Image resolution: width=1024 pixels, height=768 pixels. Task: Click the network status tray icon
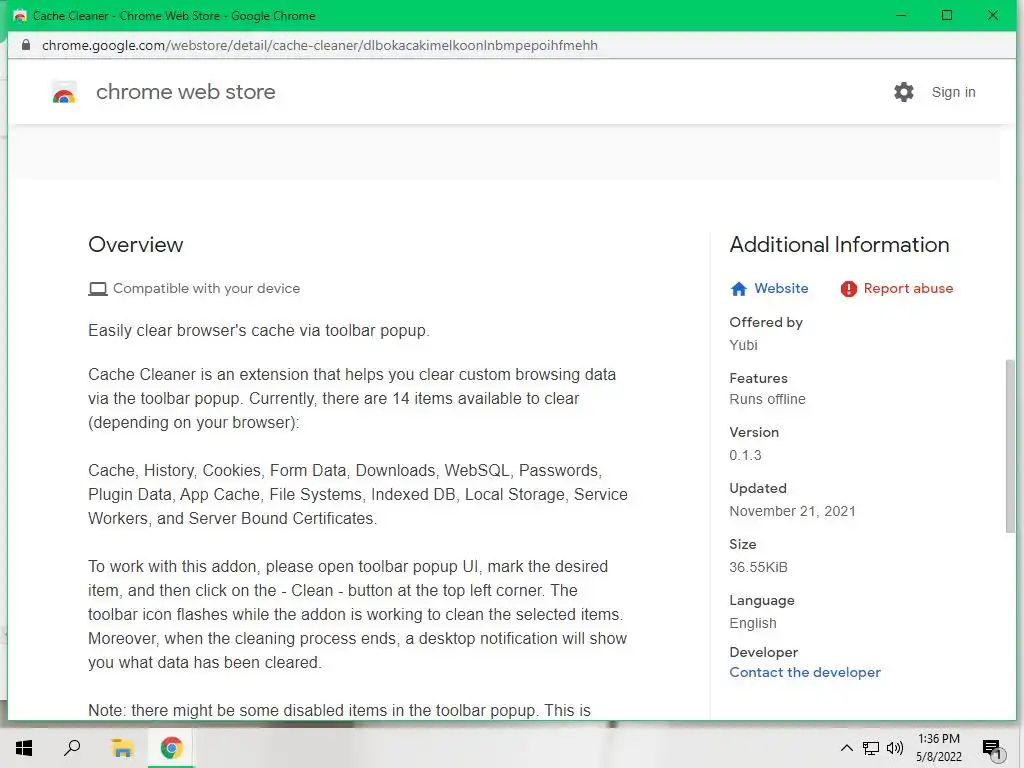[871, 748]
